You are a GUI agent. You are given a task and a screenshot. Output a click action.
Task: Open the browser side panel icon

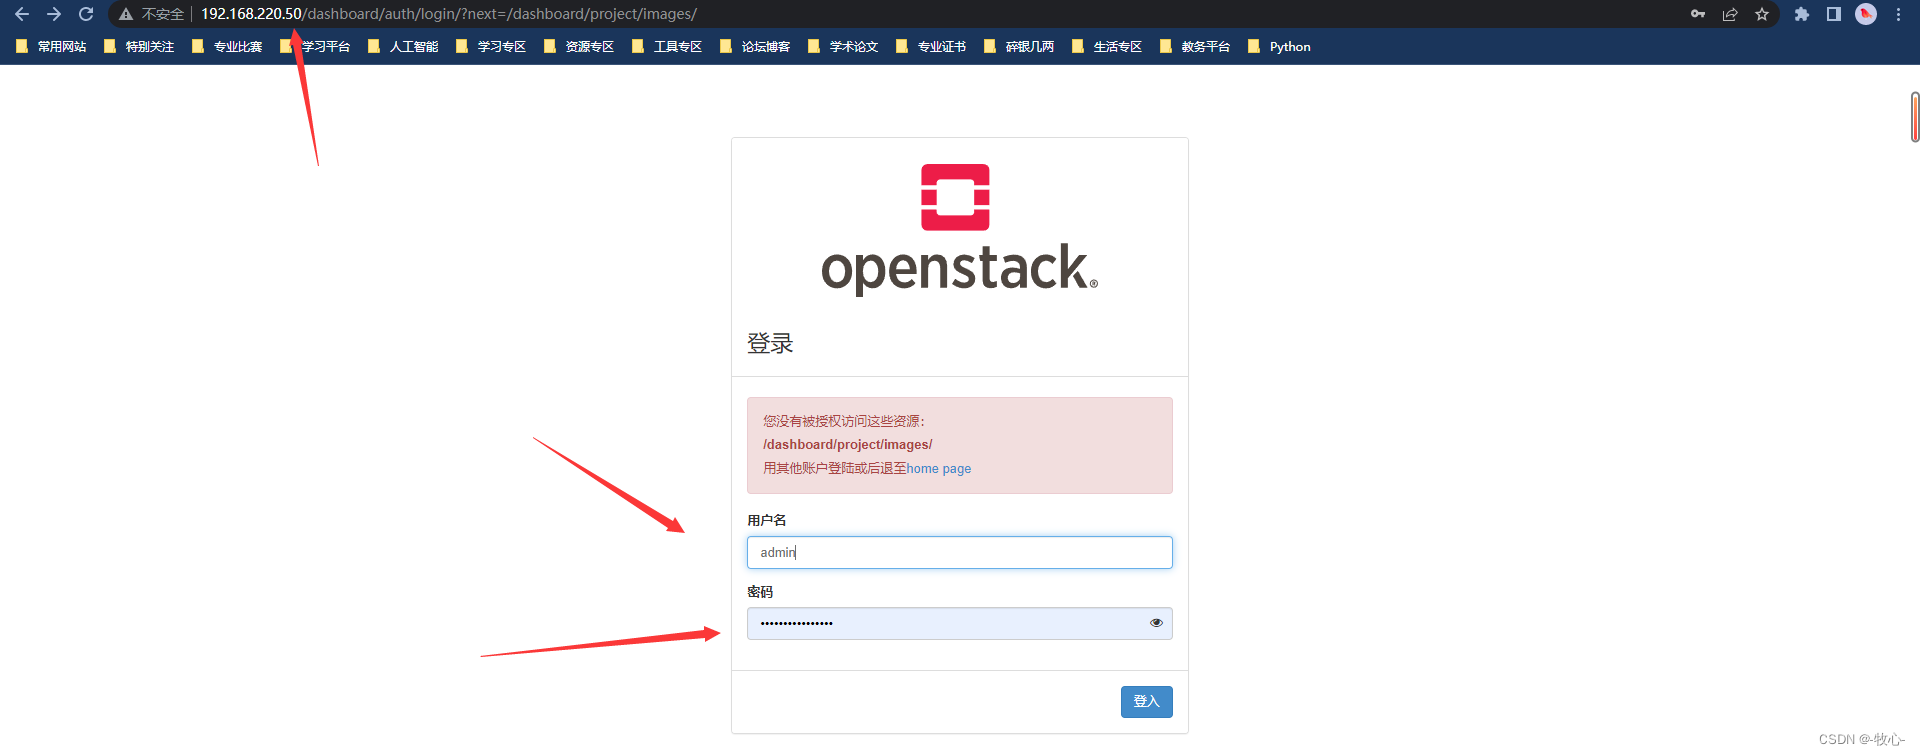point(1834,14)
